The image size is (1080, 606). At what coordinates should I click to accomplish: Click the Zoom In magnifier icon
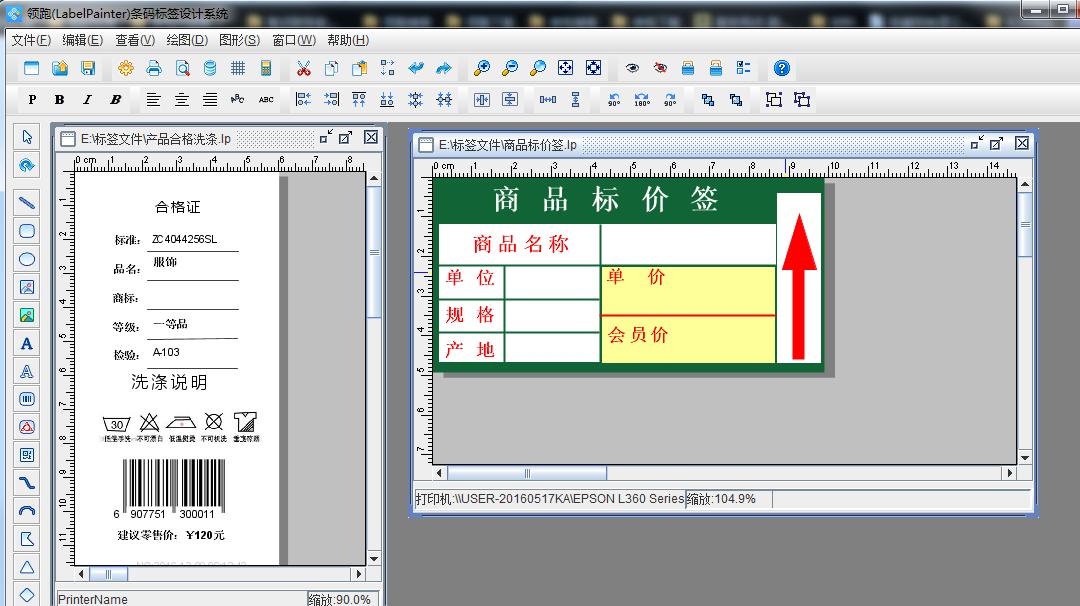[482, 68]
